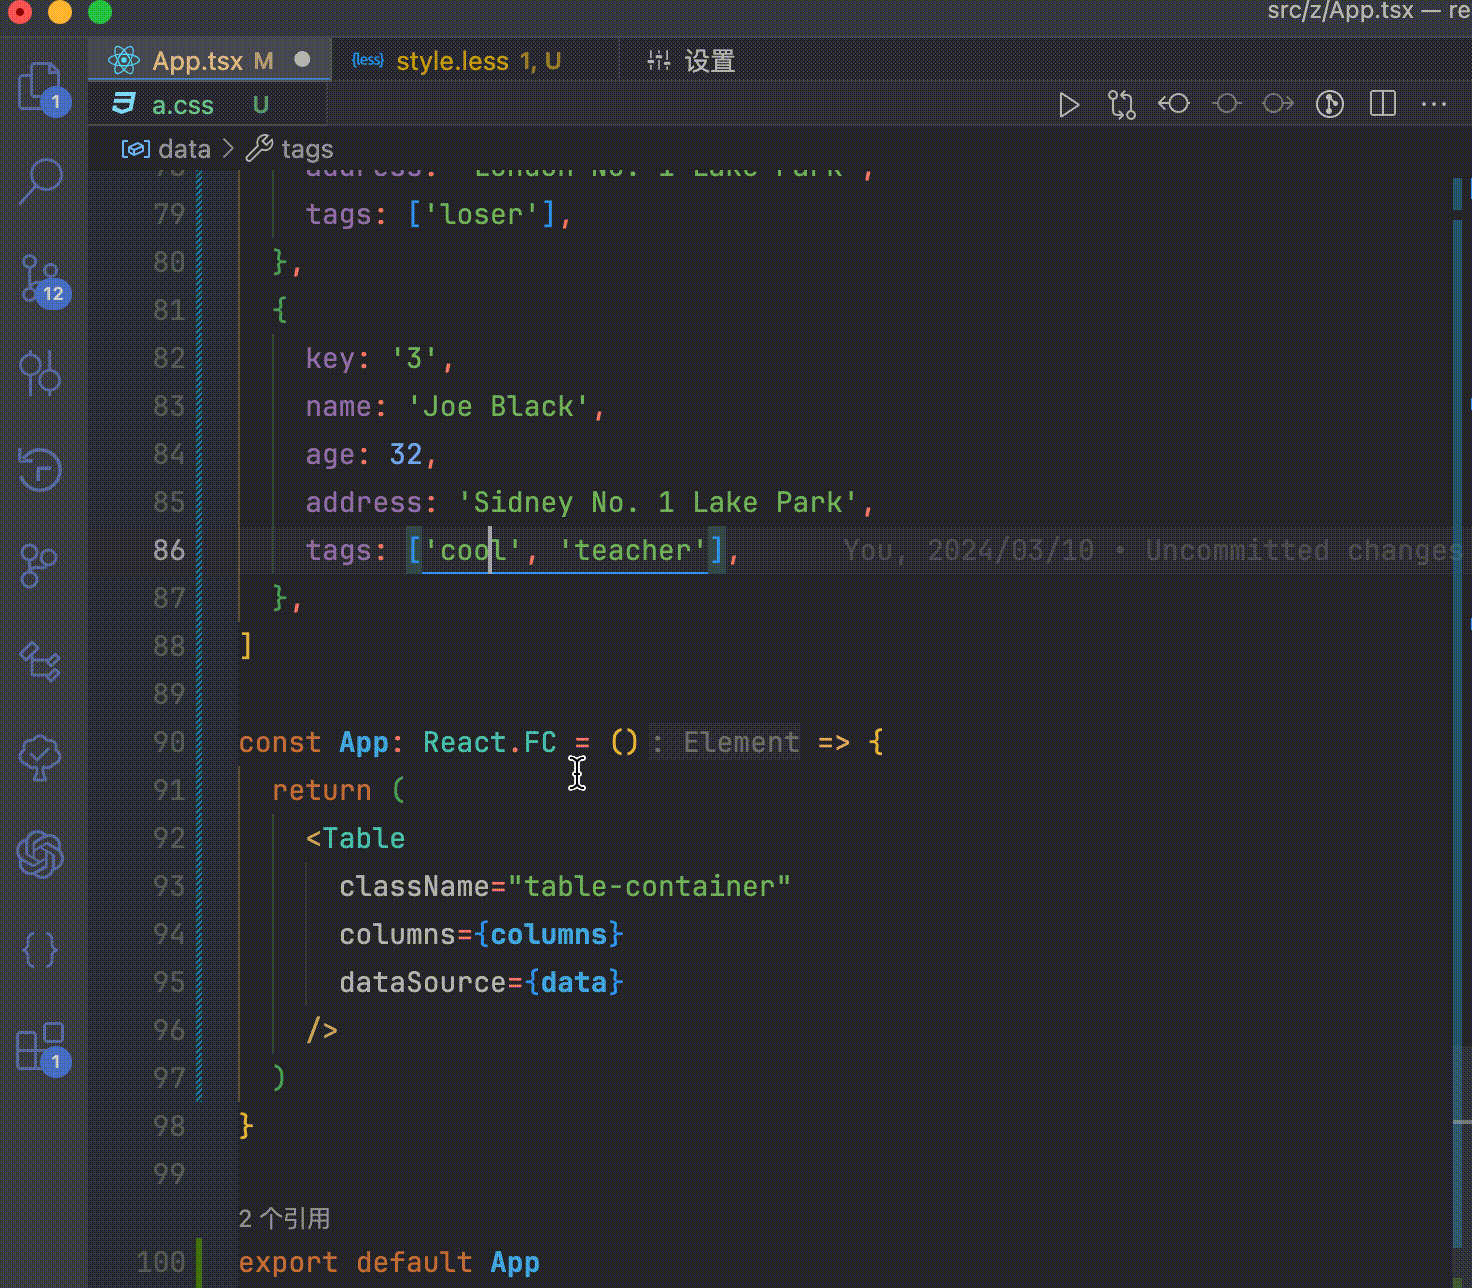Click the green macOS zoom window button

tap(100, 12)
